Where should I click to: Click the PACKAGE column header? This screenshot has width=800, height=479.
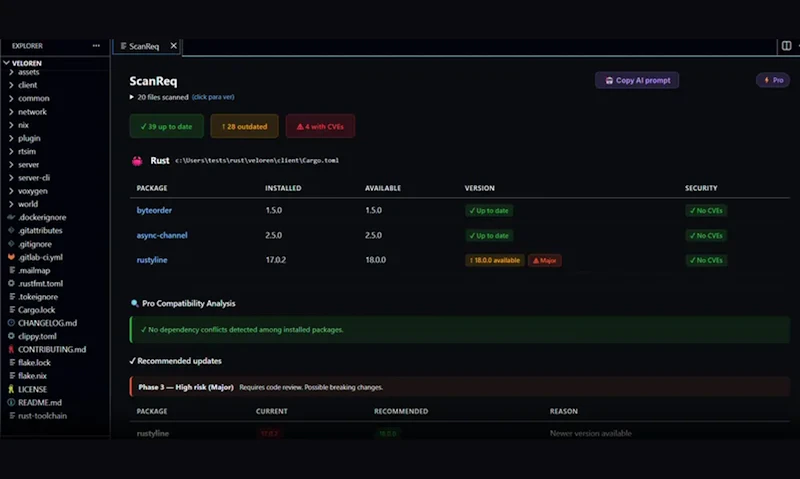152,188
